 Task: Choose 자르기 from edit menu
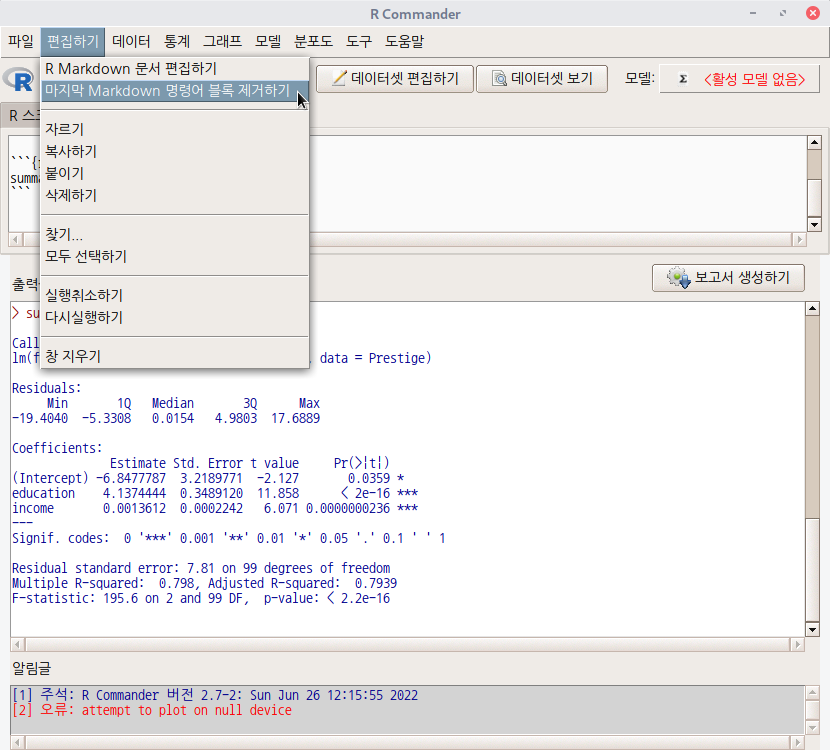pos(175,129)
